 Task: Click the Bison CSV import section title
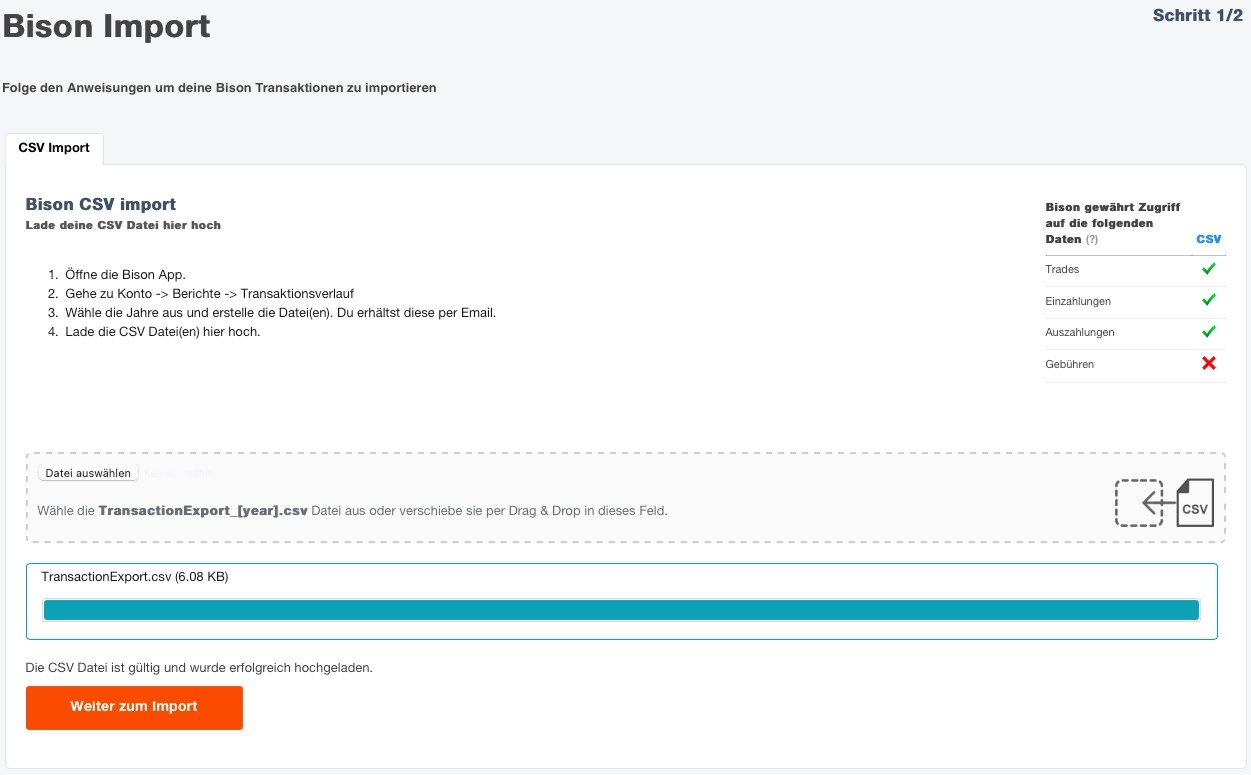pyautogui.click(x=101, y=204)
